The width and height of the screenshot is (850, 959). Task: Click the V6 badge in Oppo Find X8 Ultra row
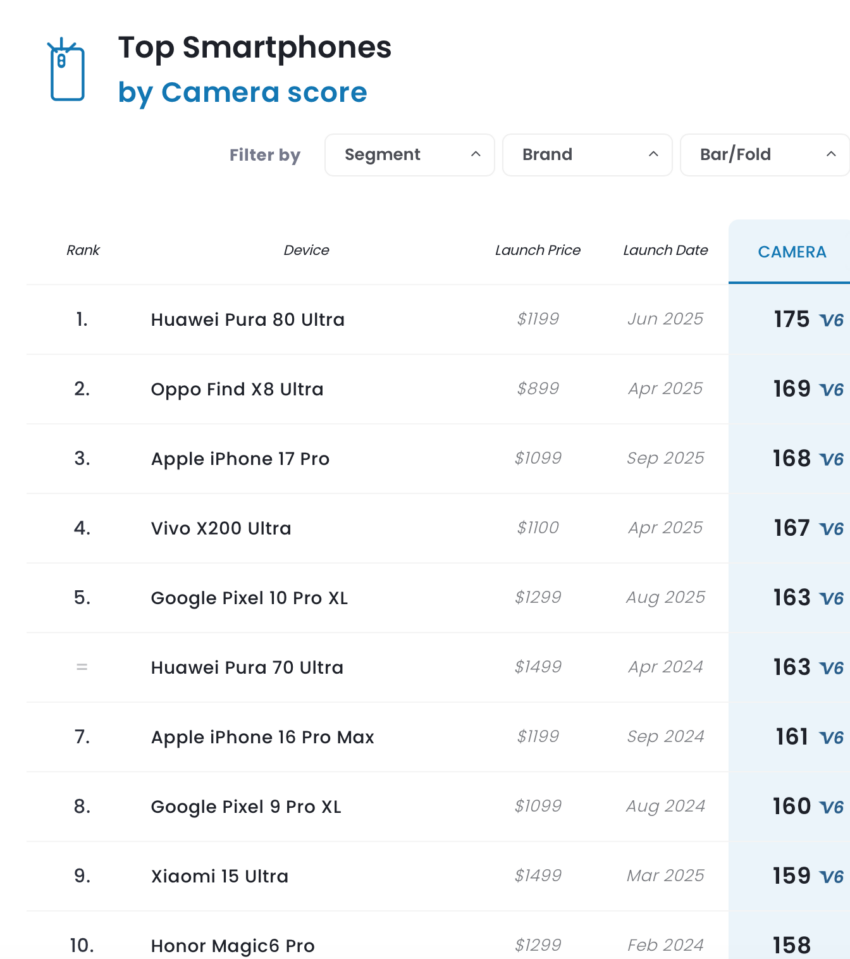(831, 390)
